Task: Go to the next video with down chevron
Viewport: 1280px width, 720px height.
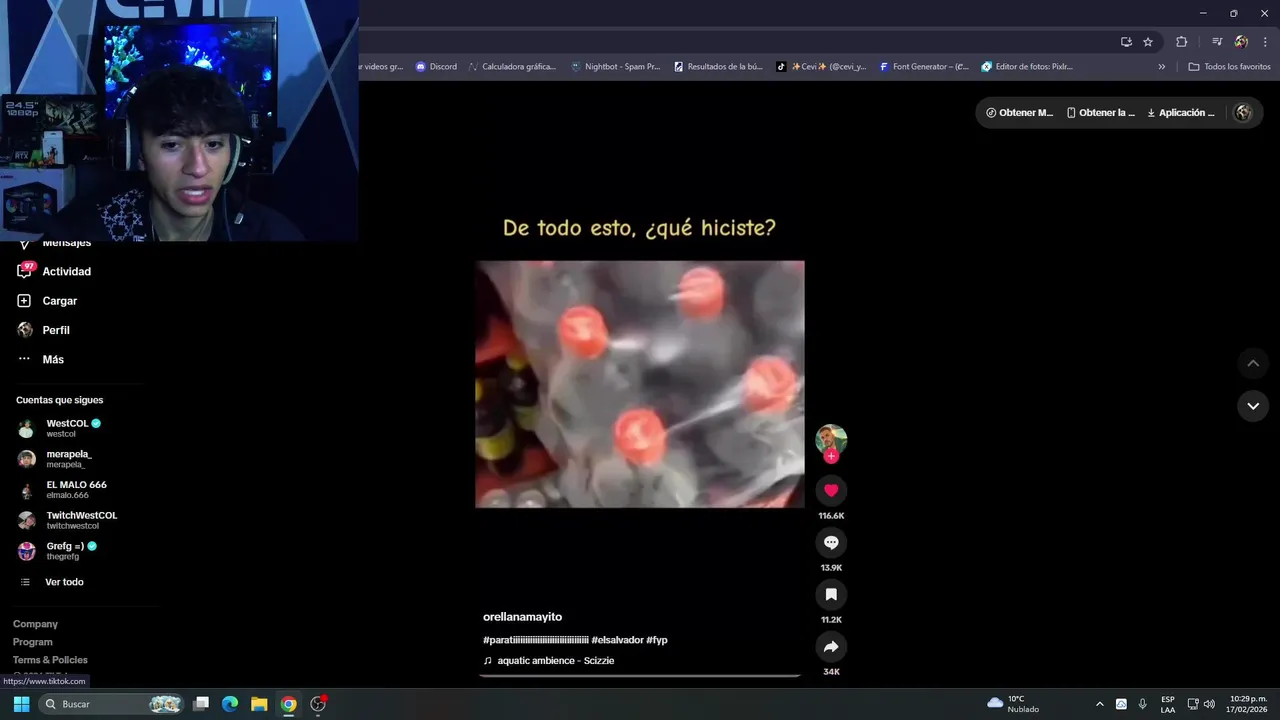Action: [1253, 406]
